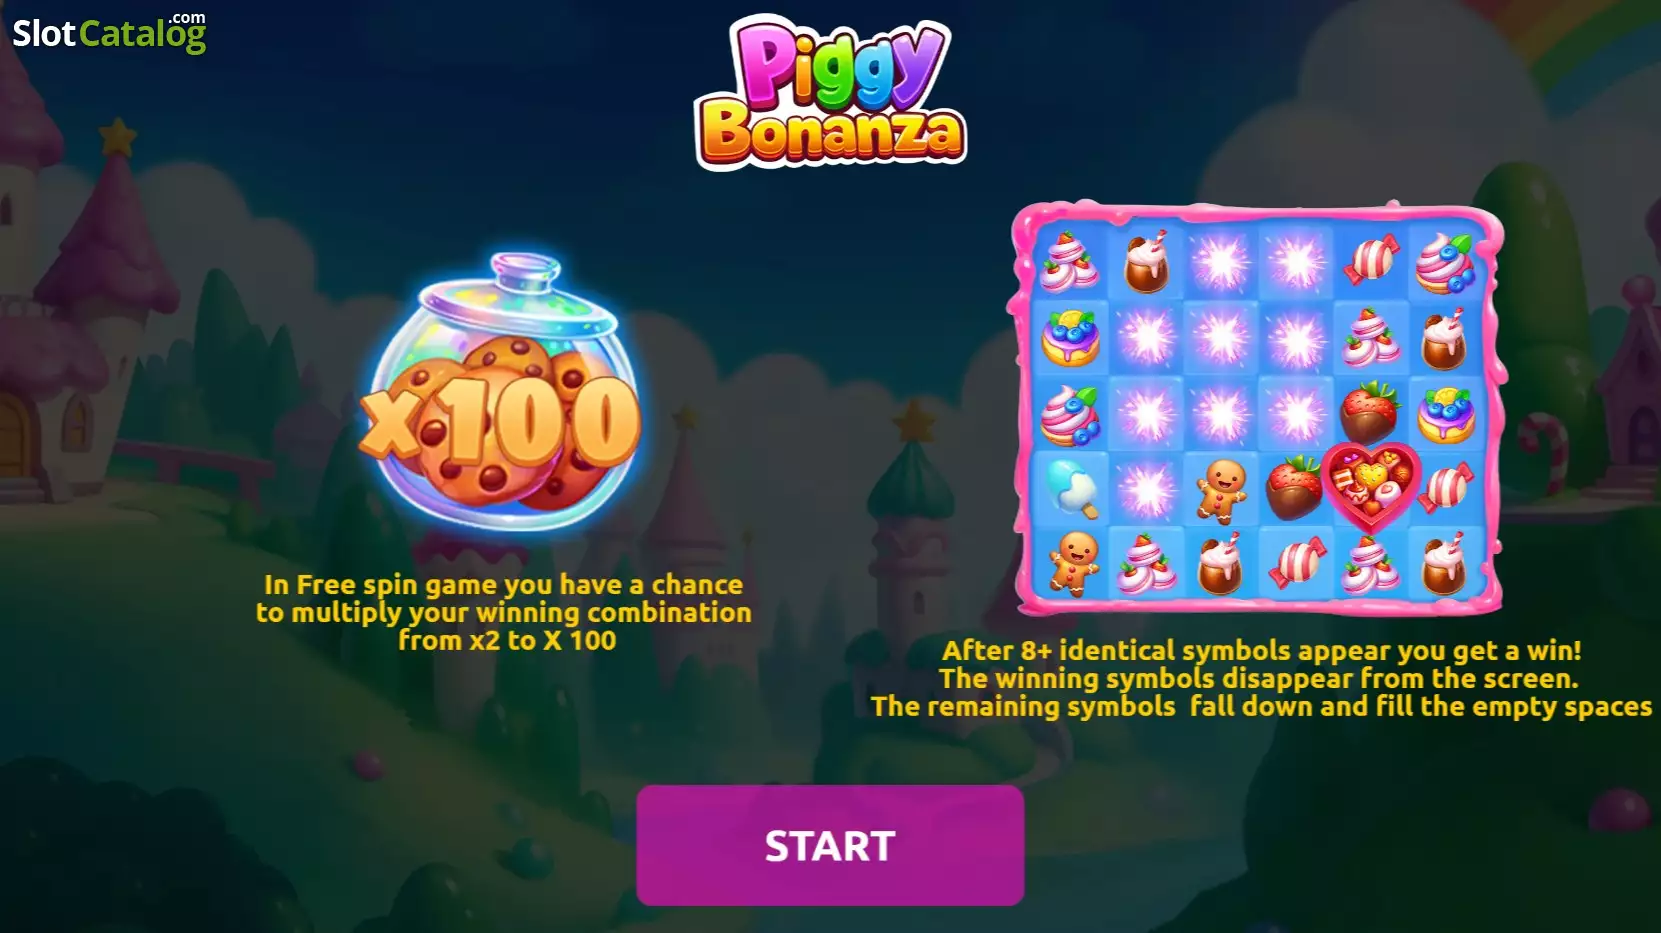Click the blue ice cream popsicle symbol
This screenshot has width=1661, height=933.
(1071, 488)
